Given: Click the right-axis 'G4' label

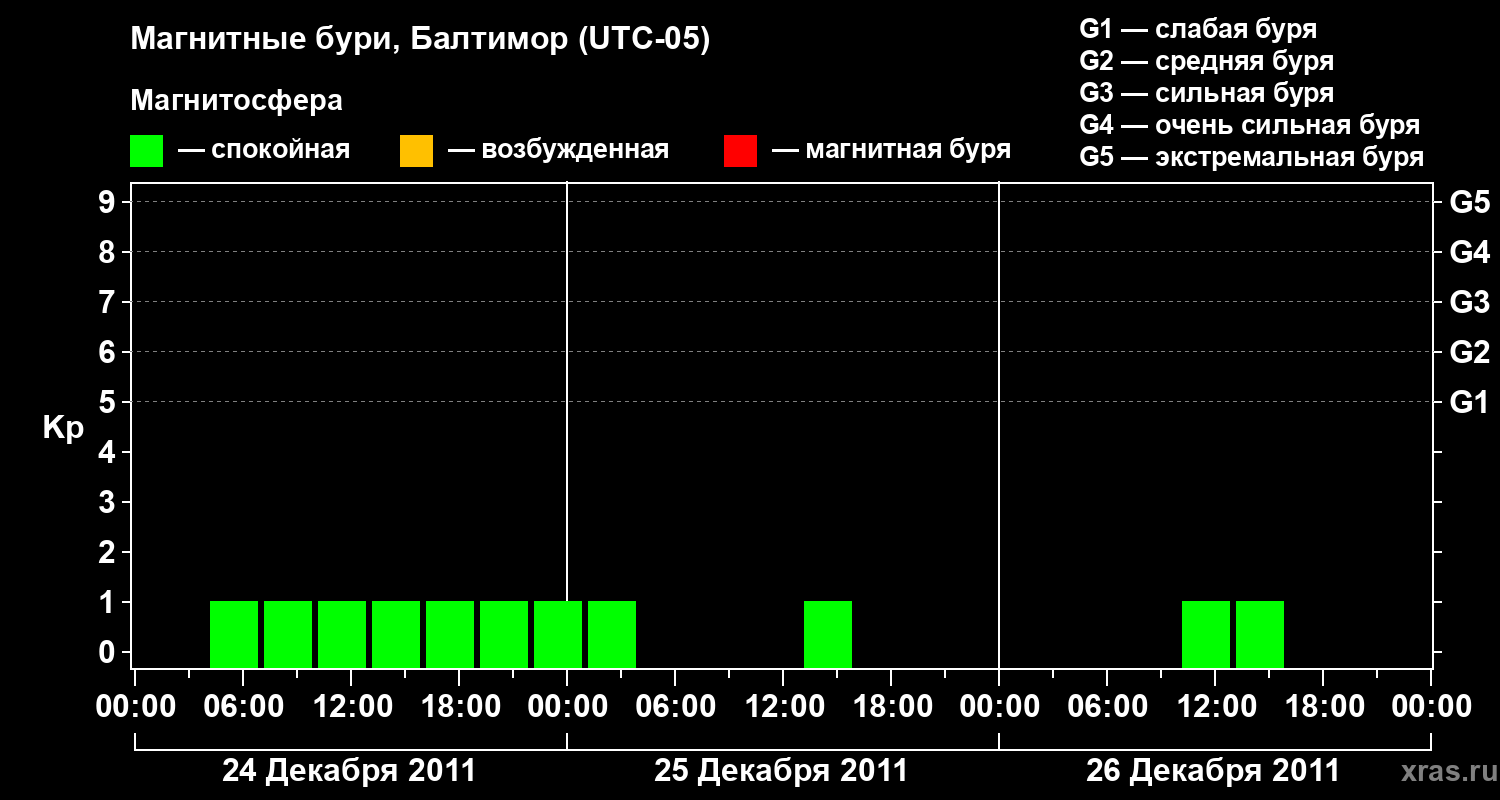Looking at the screenshot, I should (1469, 252).
